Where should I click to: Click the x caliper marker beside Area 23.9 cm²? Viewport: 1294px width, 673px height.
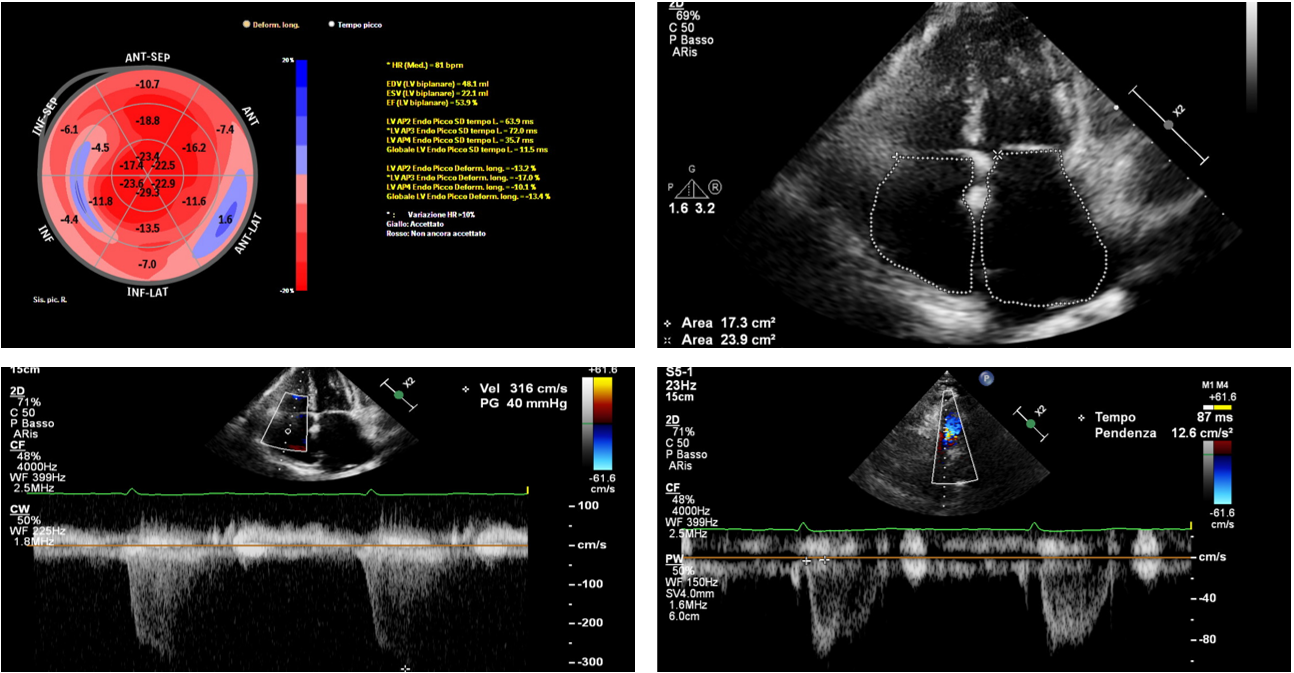point(668,340)
